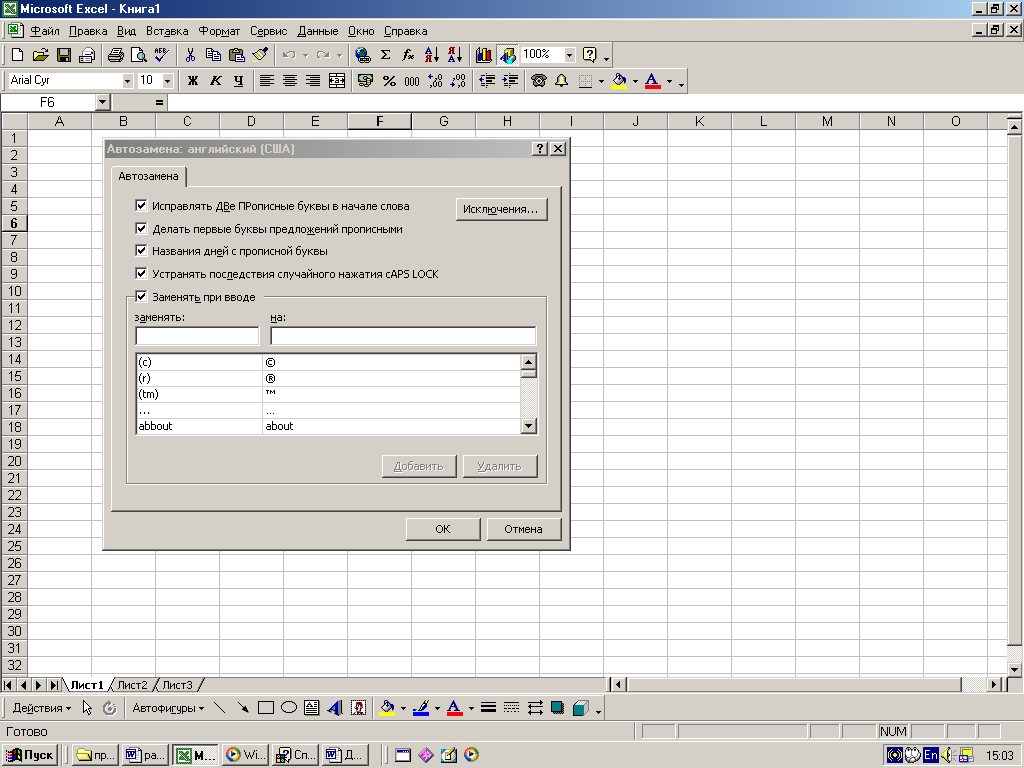Merge and center cells icon
1024x768 pixels.
coord(337,81)
